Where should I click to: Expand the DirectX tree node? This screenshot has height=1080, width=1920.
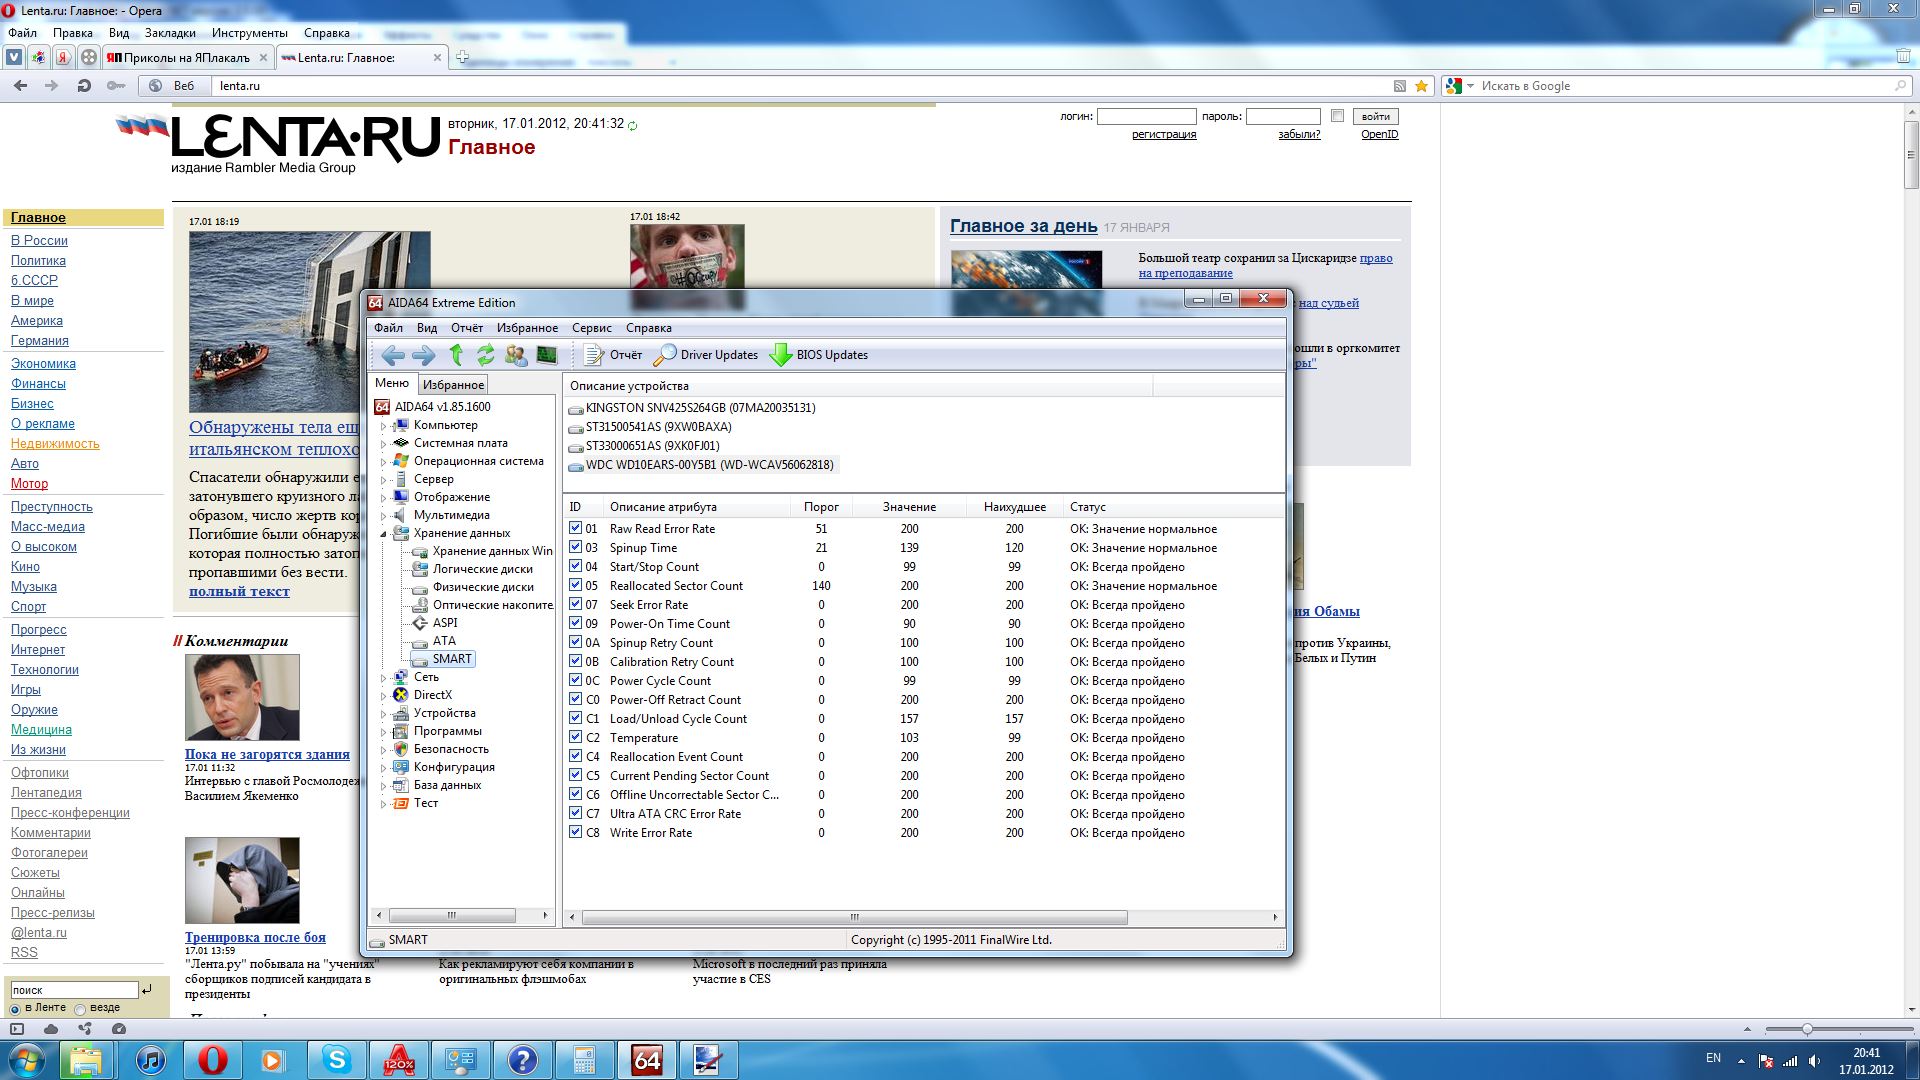coord(383,696)
